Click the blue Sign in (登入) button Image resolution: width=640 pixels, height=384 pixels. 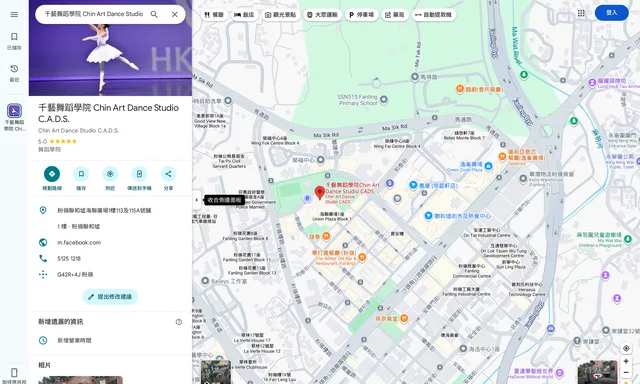pyautogui.click(x=611, y=13)
